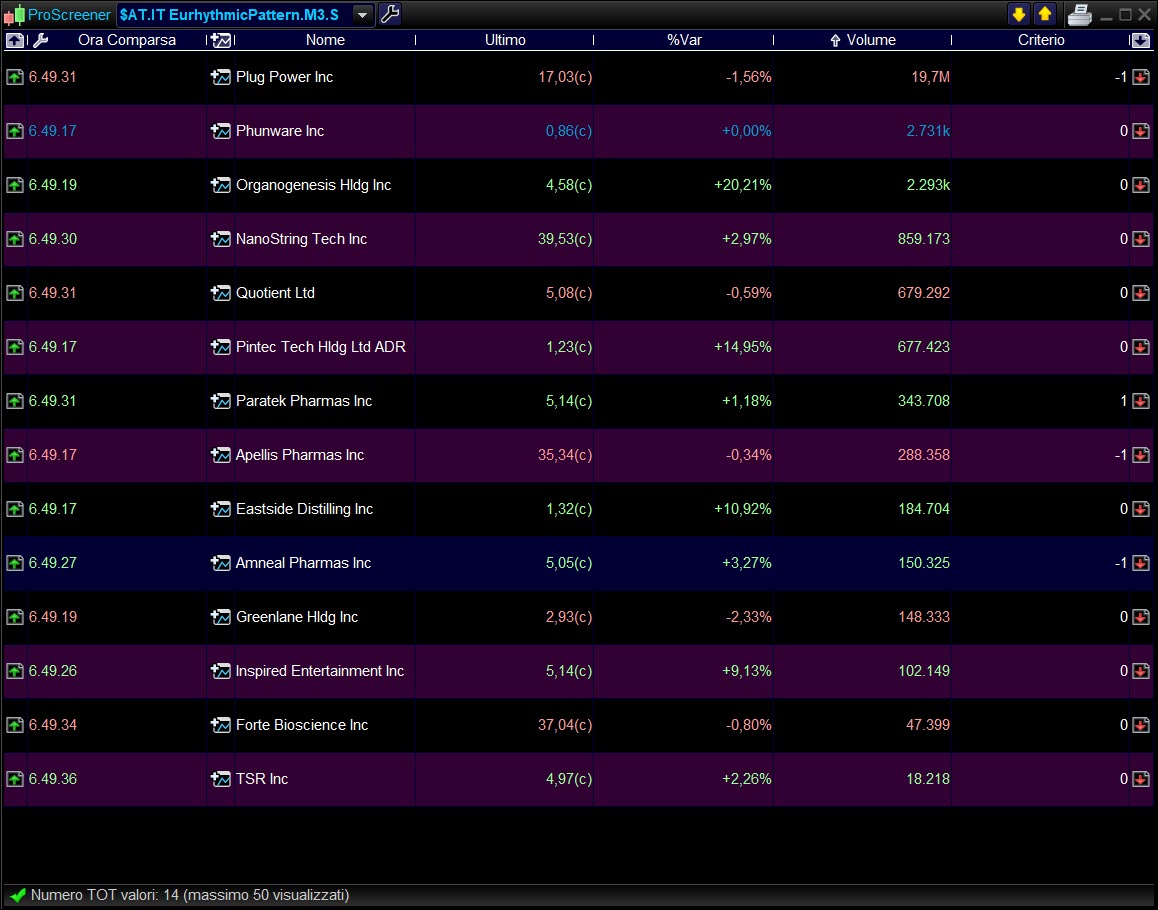Select the Plug Power Inc name
The image size is (1158, 910).
pyautogui.click(x=284, y=77)
